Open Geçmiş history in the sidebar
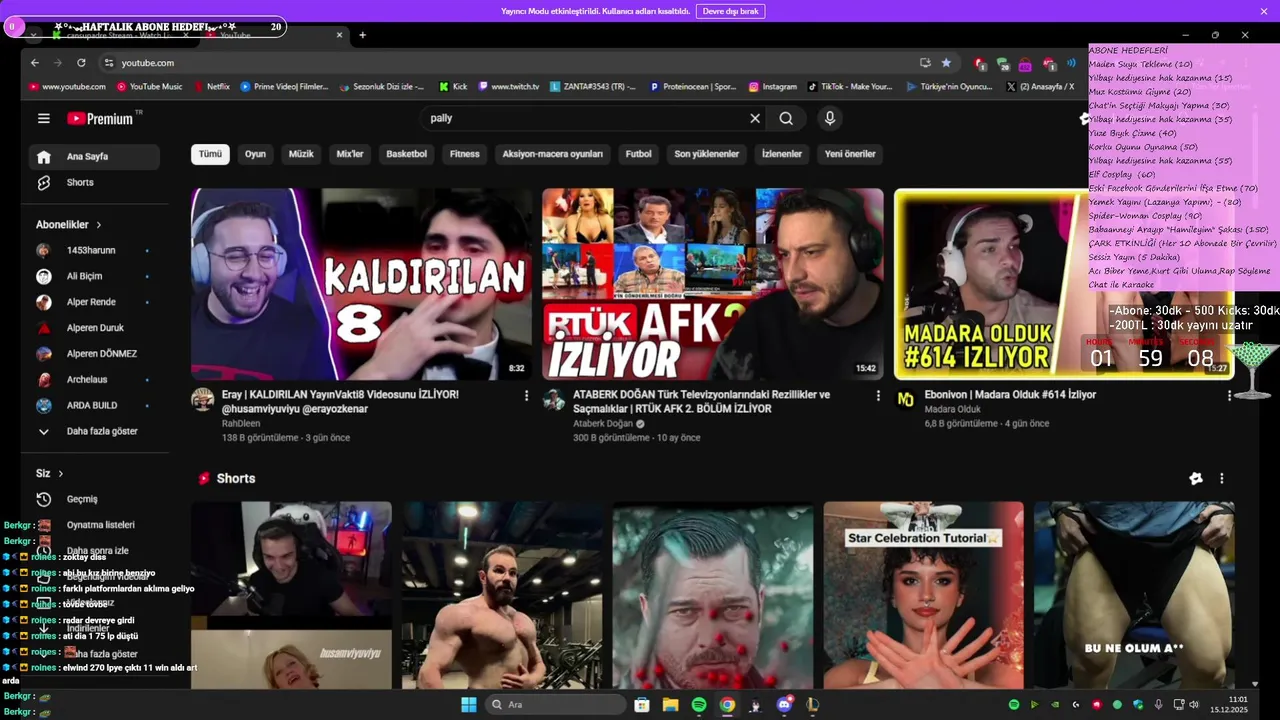 [95, 499]
